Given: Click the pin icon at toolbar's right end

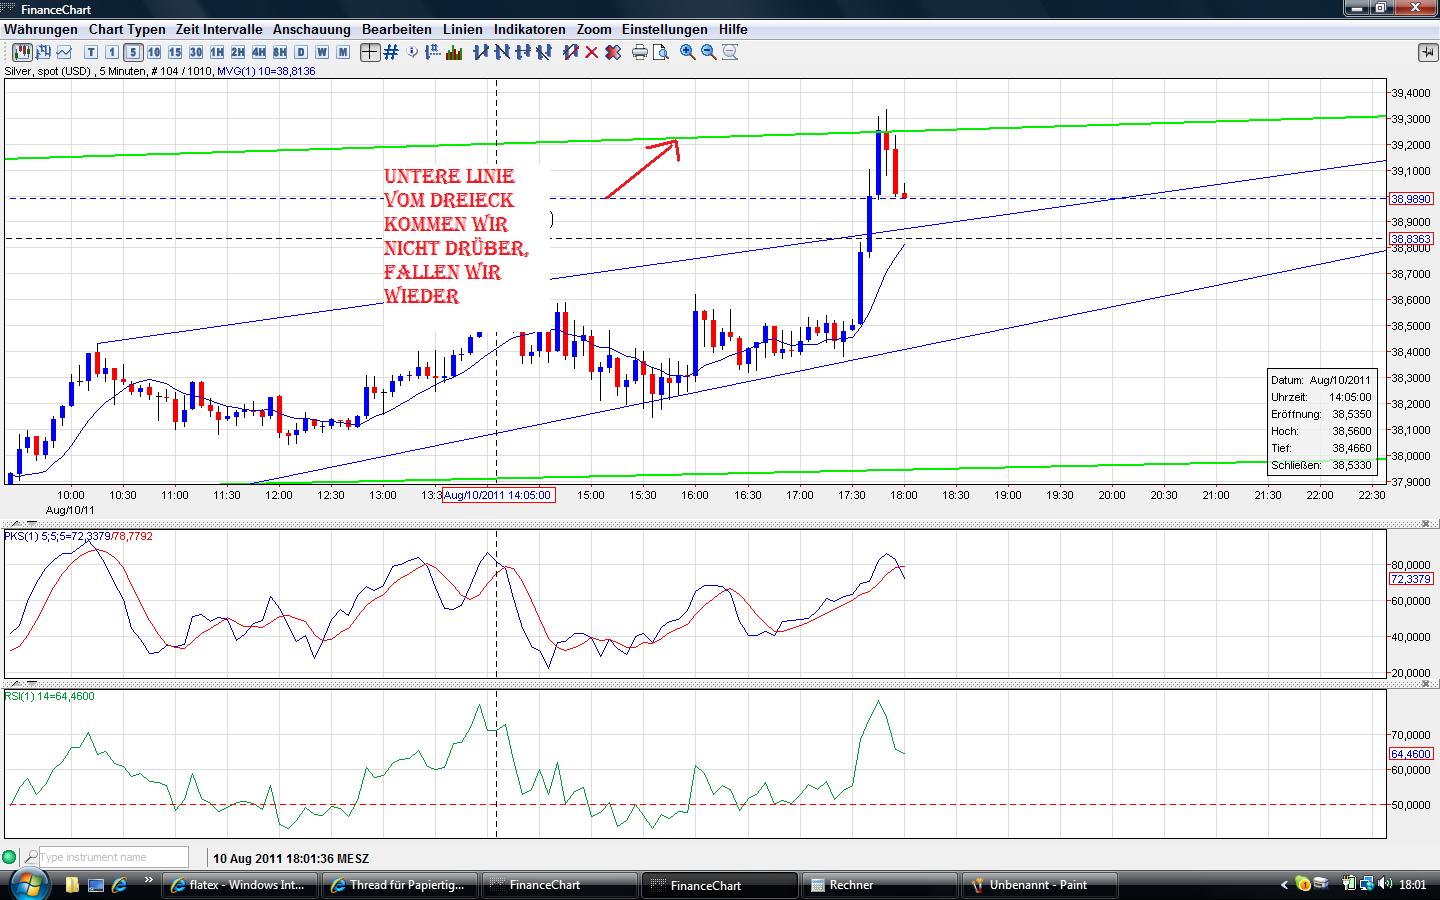Looking at the screenshot, I should click(1426, 52).
